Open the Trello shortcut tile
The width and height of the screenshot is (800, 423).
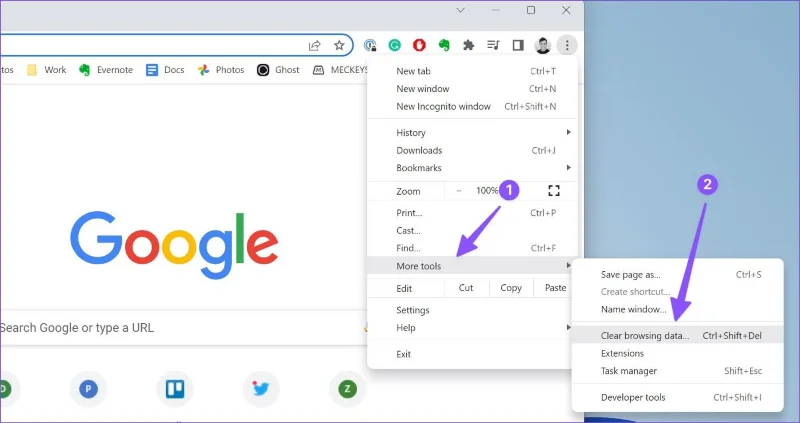pyautogui.click(x=174, y=389)
